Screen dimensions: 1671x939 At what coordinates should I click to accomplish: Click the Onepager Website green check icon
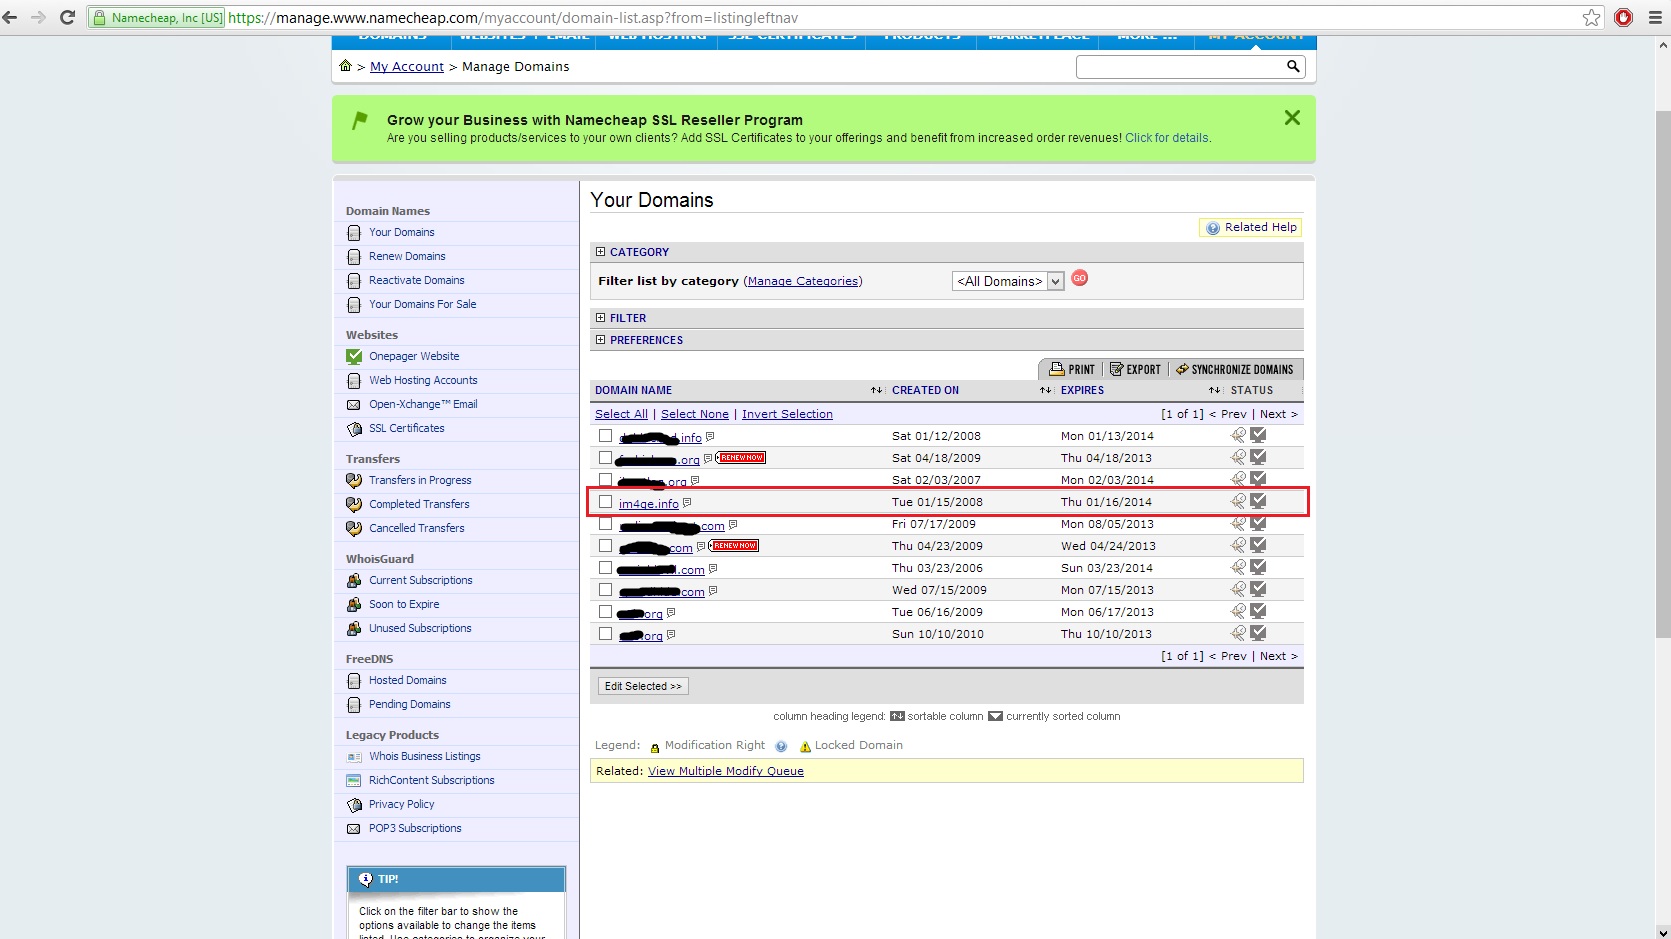(x=354, y=356)
